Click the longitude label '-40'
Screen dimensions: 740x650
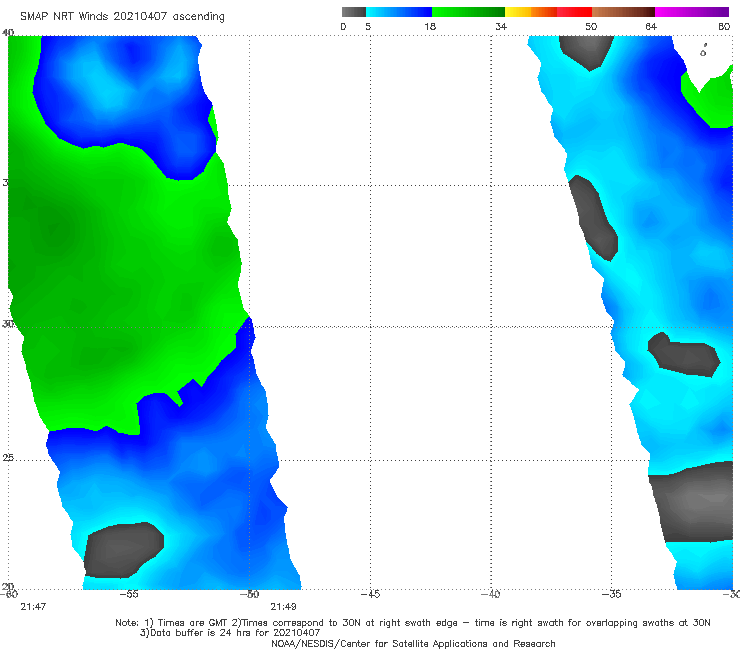click(x=491, y=594)
